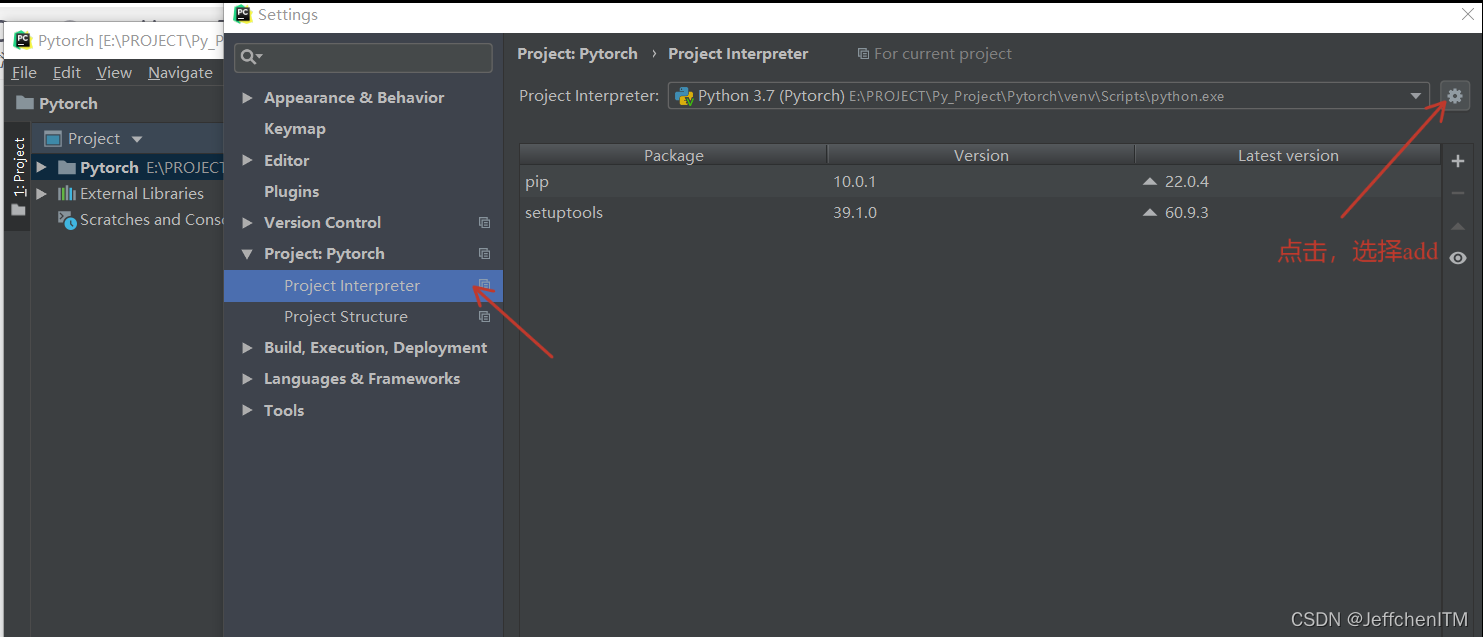Click the Settings icon in the dialog title bar

242,15
